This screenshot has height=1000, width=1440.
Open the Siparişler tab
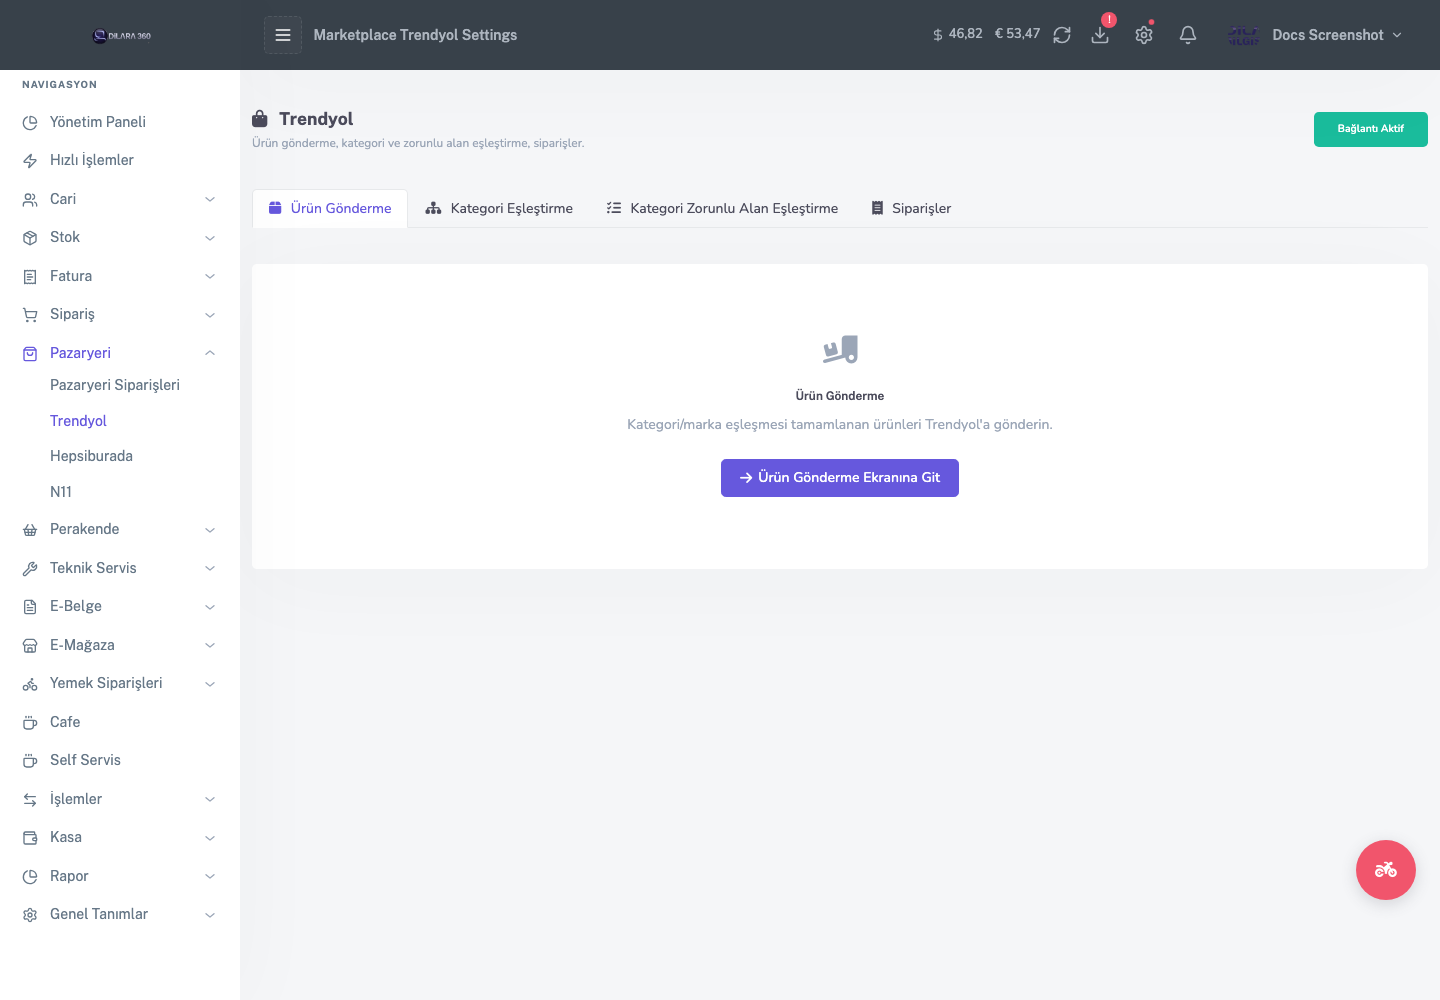(x=911, y=208)
